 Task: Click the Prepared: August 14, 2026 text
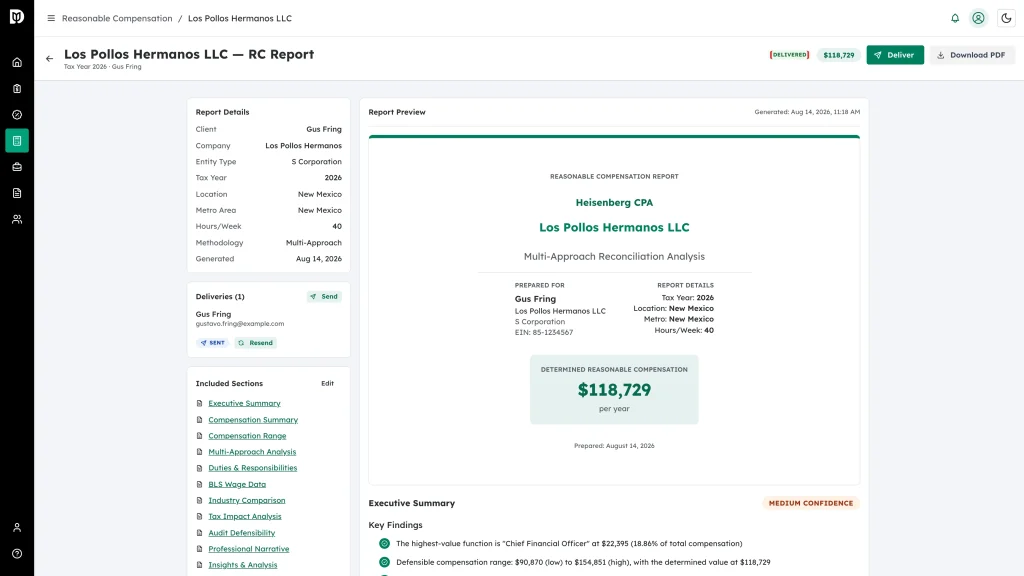(614, 446)
